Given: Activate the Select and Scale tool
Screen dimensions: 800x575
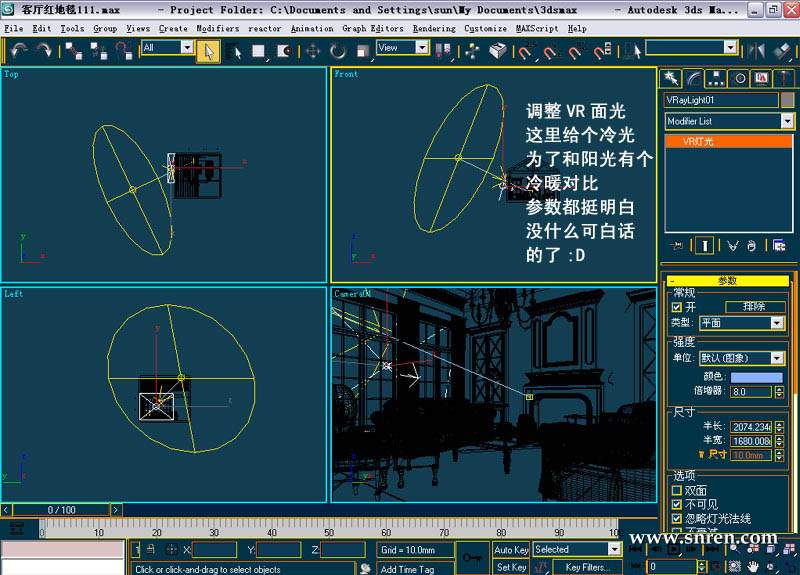Looking at the screenshot, I should click(362, 51).
